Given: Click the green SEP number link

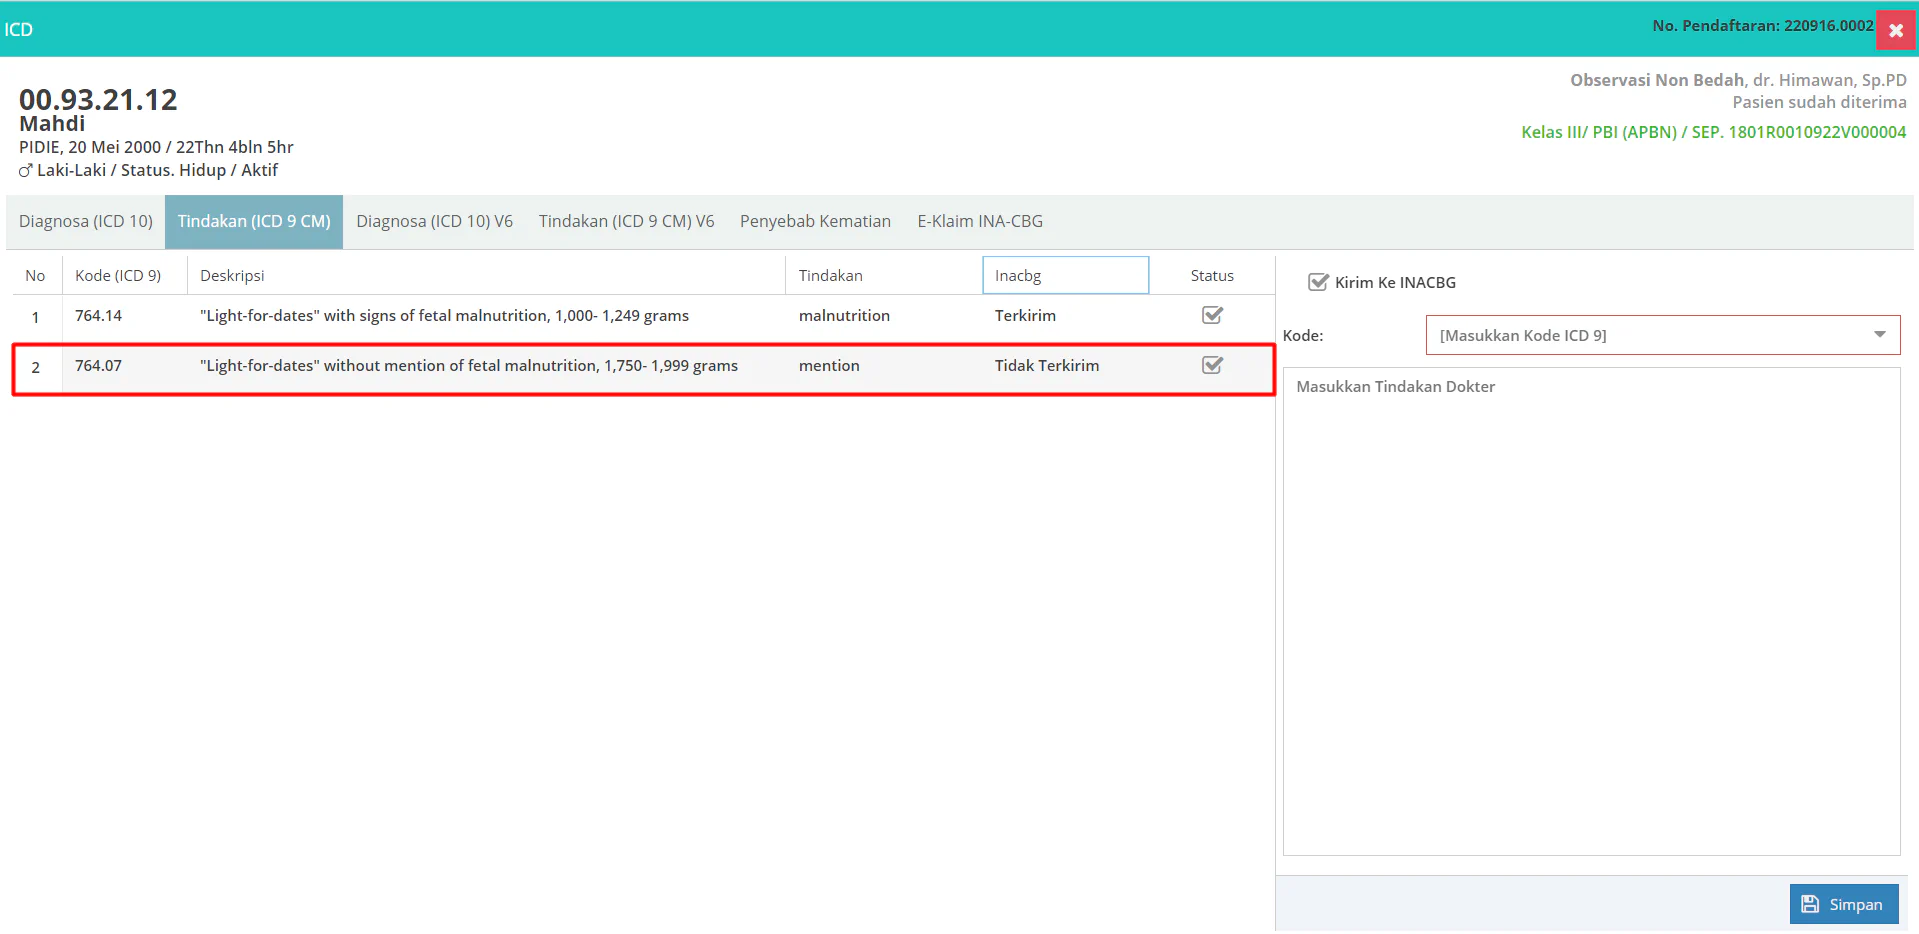Looking at the screenshot, I should click(1816, 132).
